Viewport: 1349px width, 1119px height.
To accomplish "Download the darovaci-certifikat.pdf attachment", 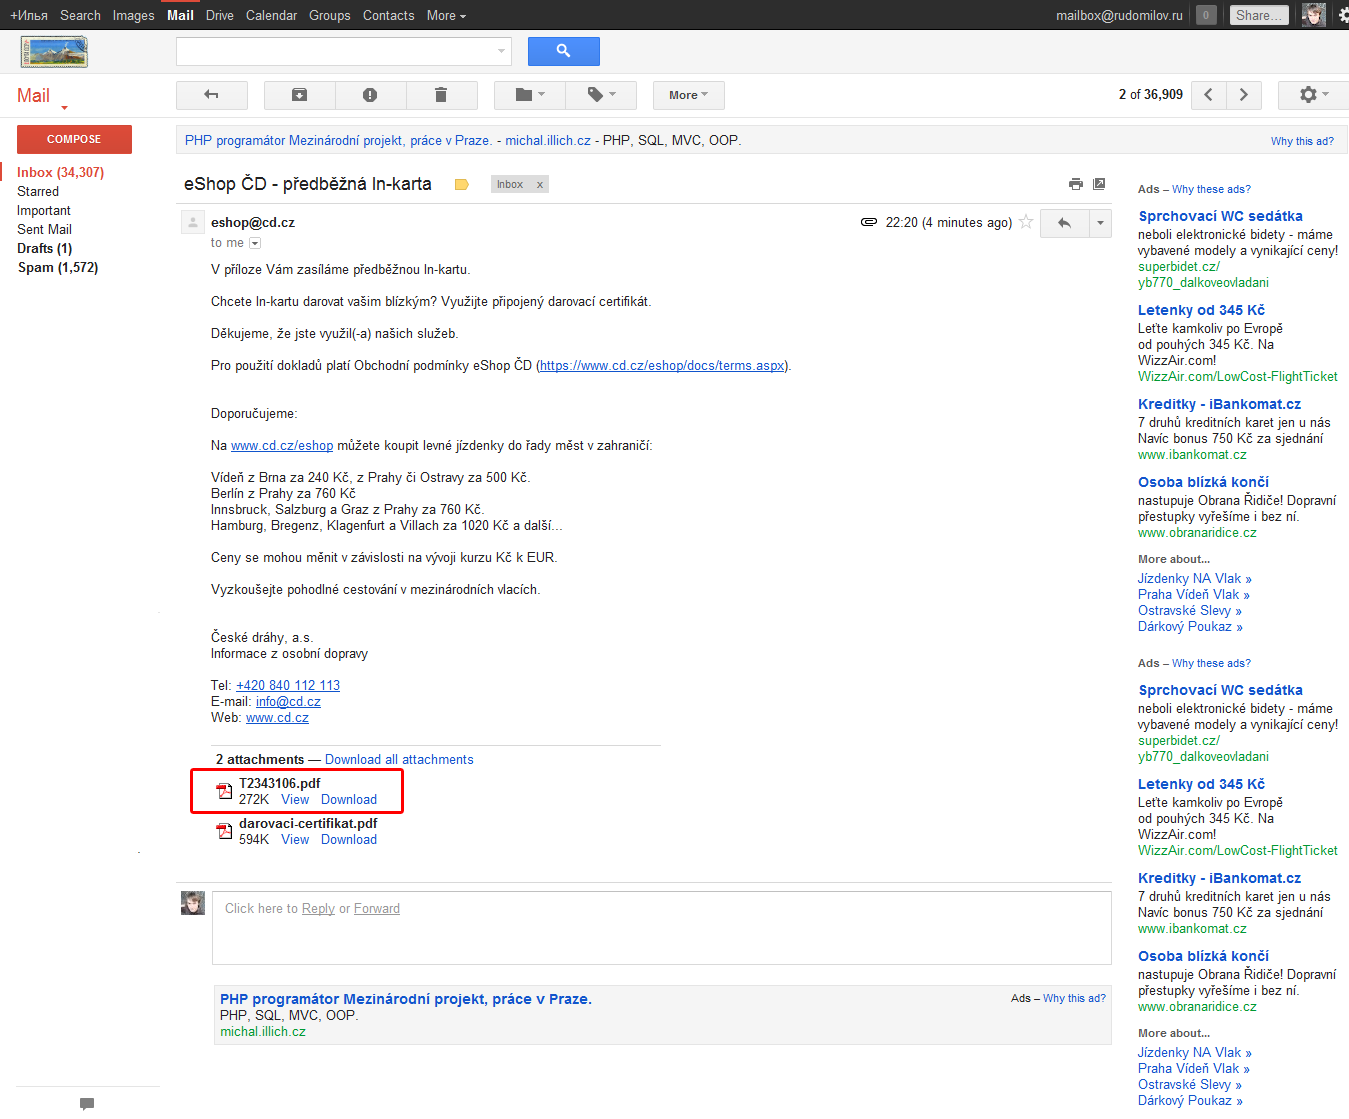I will 349,840.
